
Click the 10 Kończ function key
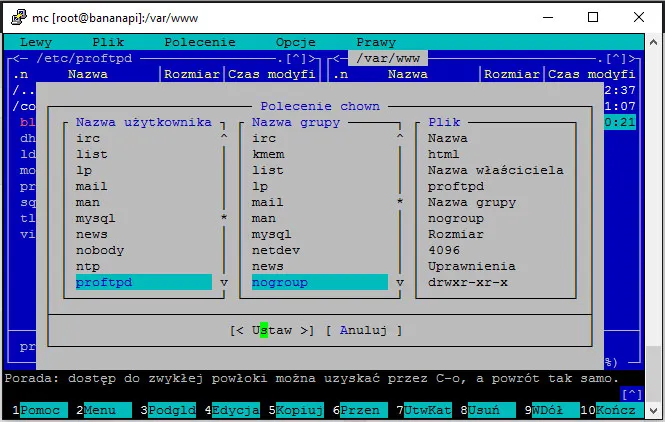612,410
